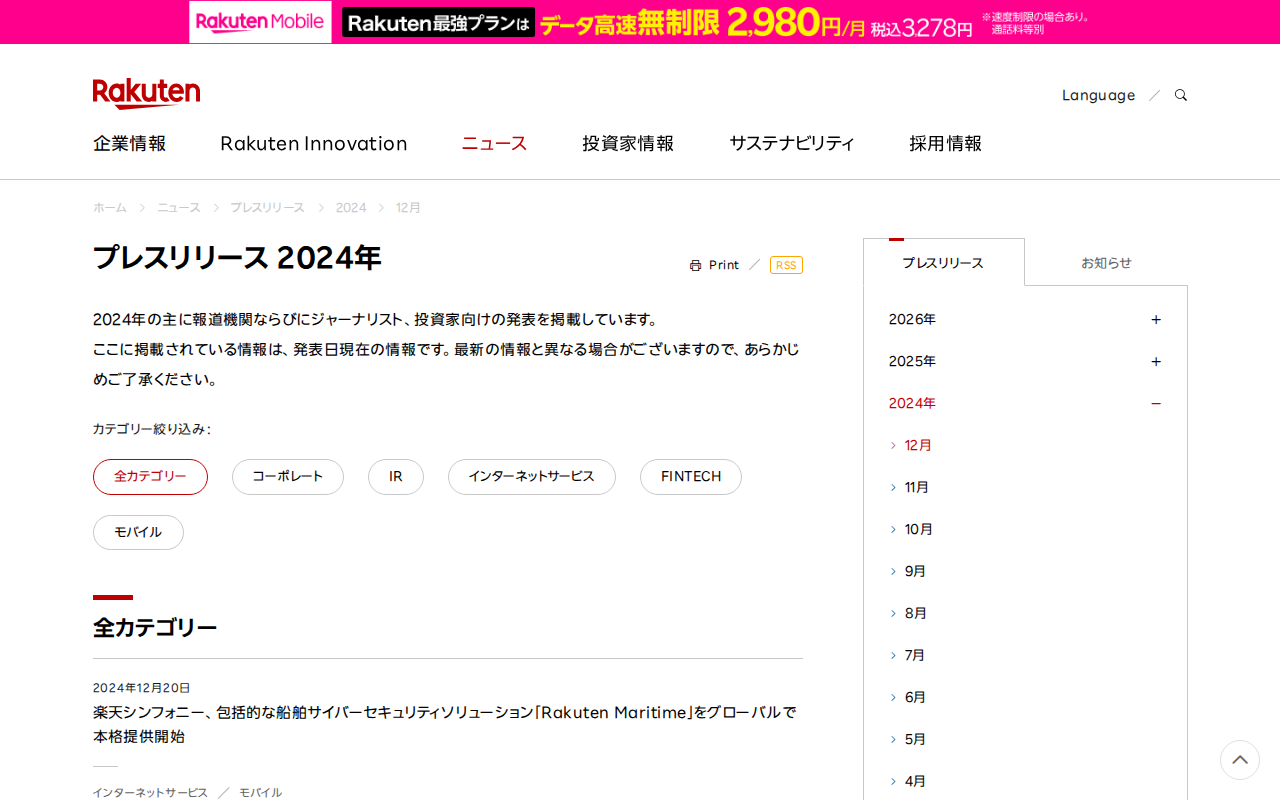Open the サステナビリティ menu
Viewport: 1280px width, 800px height.
click(x=792, y=143)
